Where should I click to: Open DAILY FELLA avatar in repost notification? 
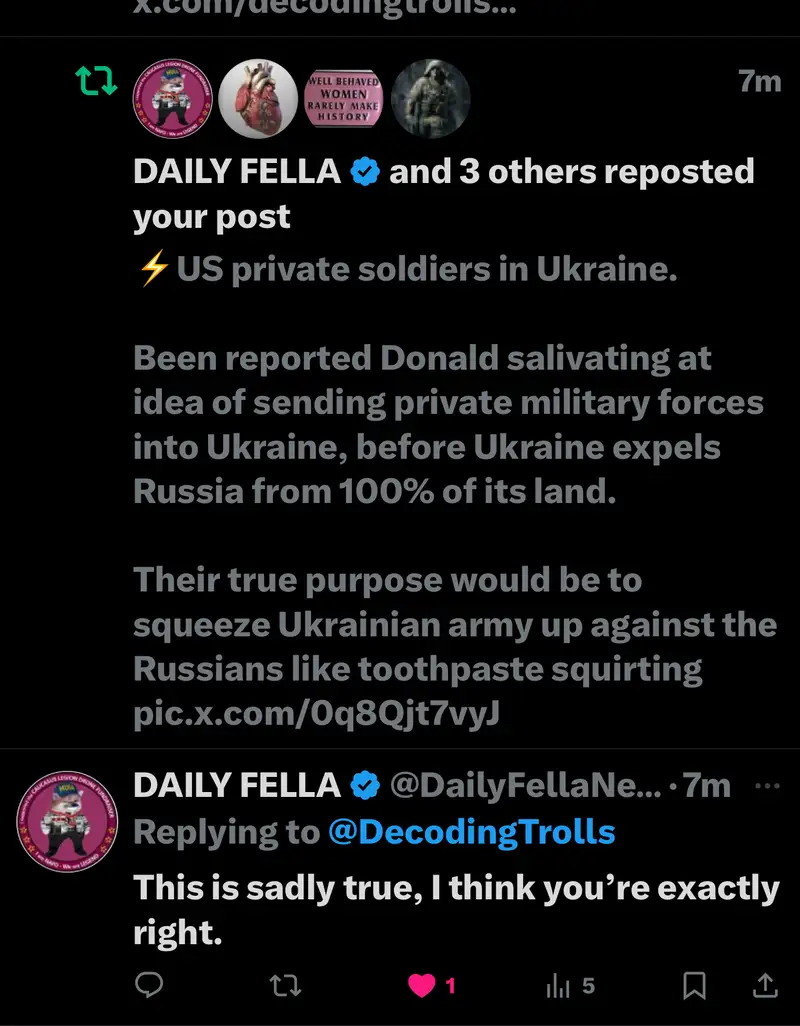coord(172,98)
